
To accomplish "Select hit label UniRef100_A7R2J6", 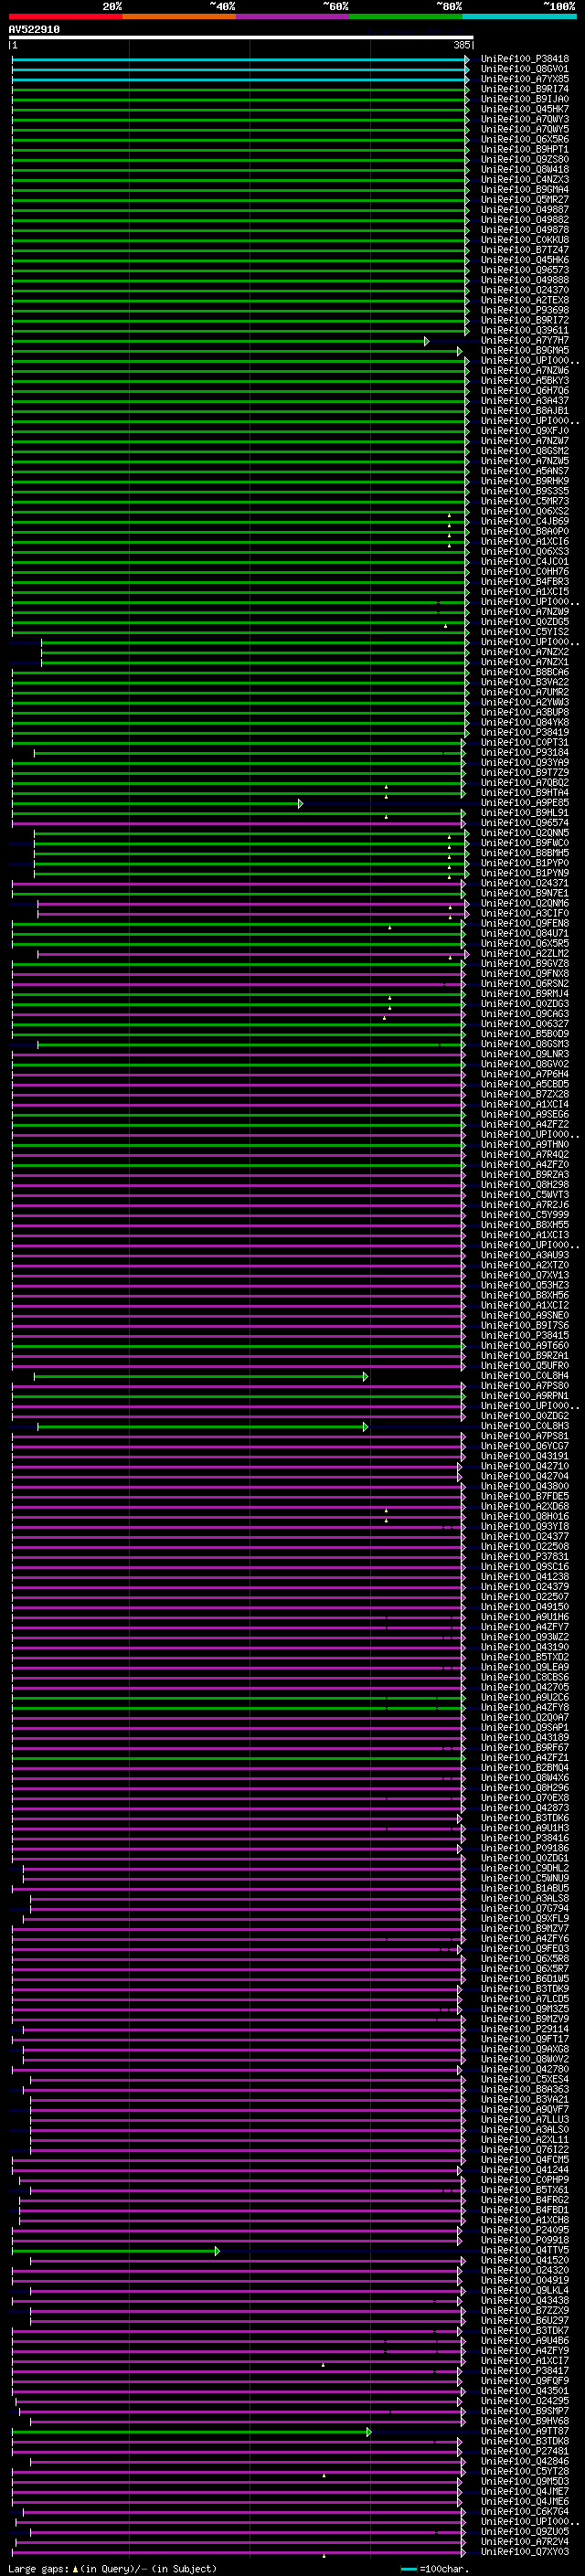I will [525, 1205].
